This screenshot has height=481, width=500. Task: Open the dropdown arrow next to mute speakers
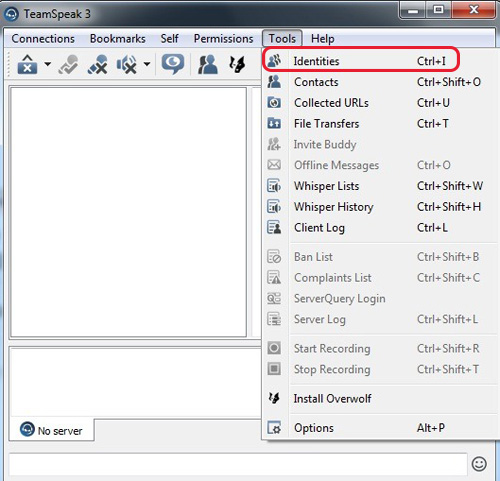click(147, 64)
